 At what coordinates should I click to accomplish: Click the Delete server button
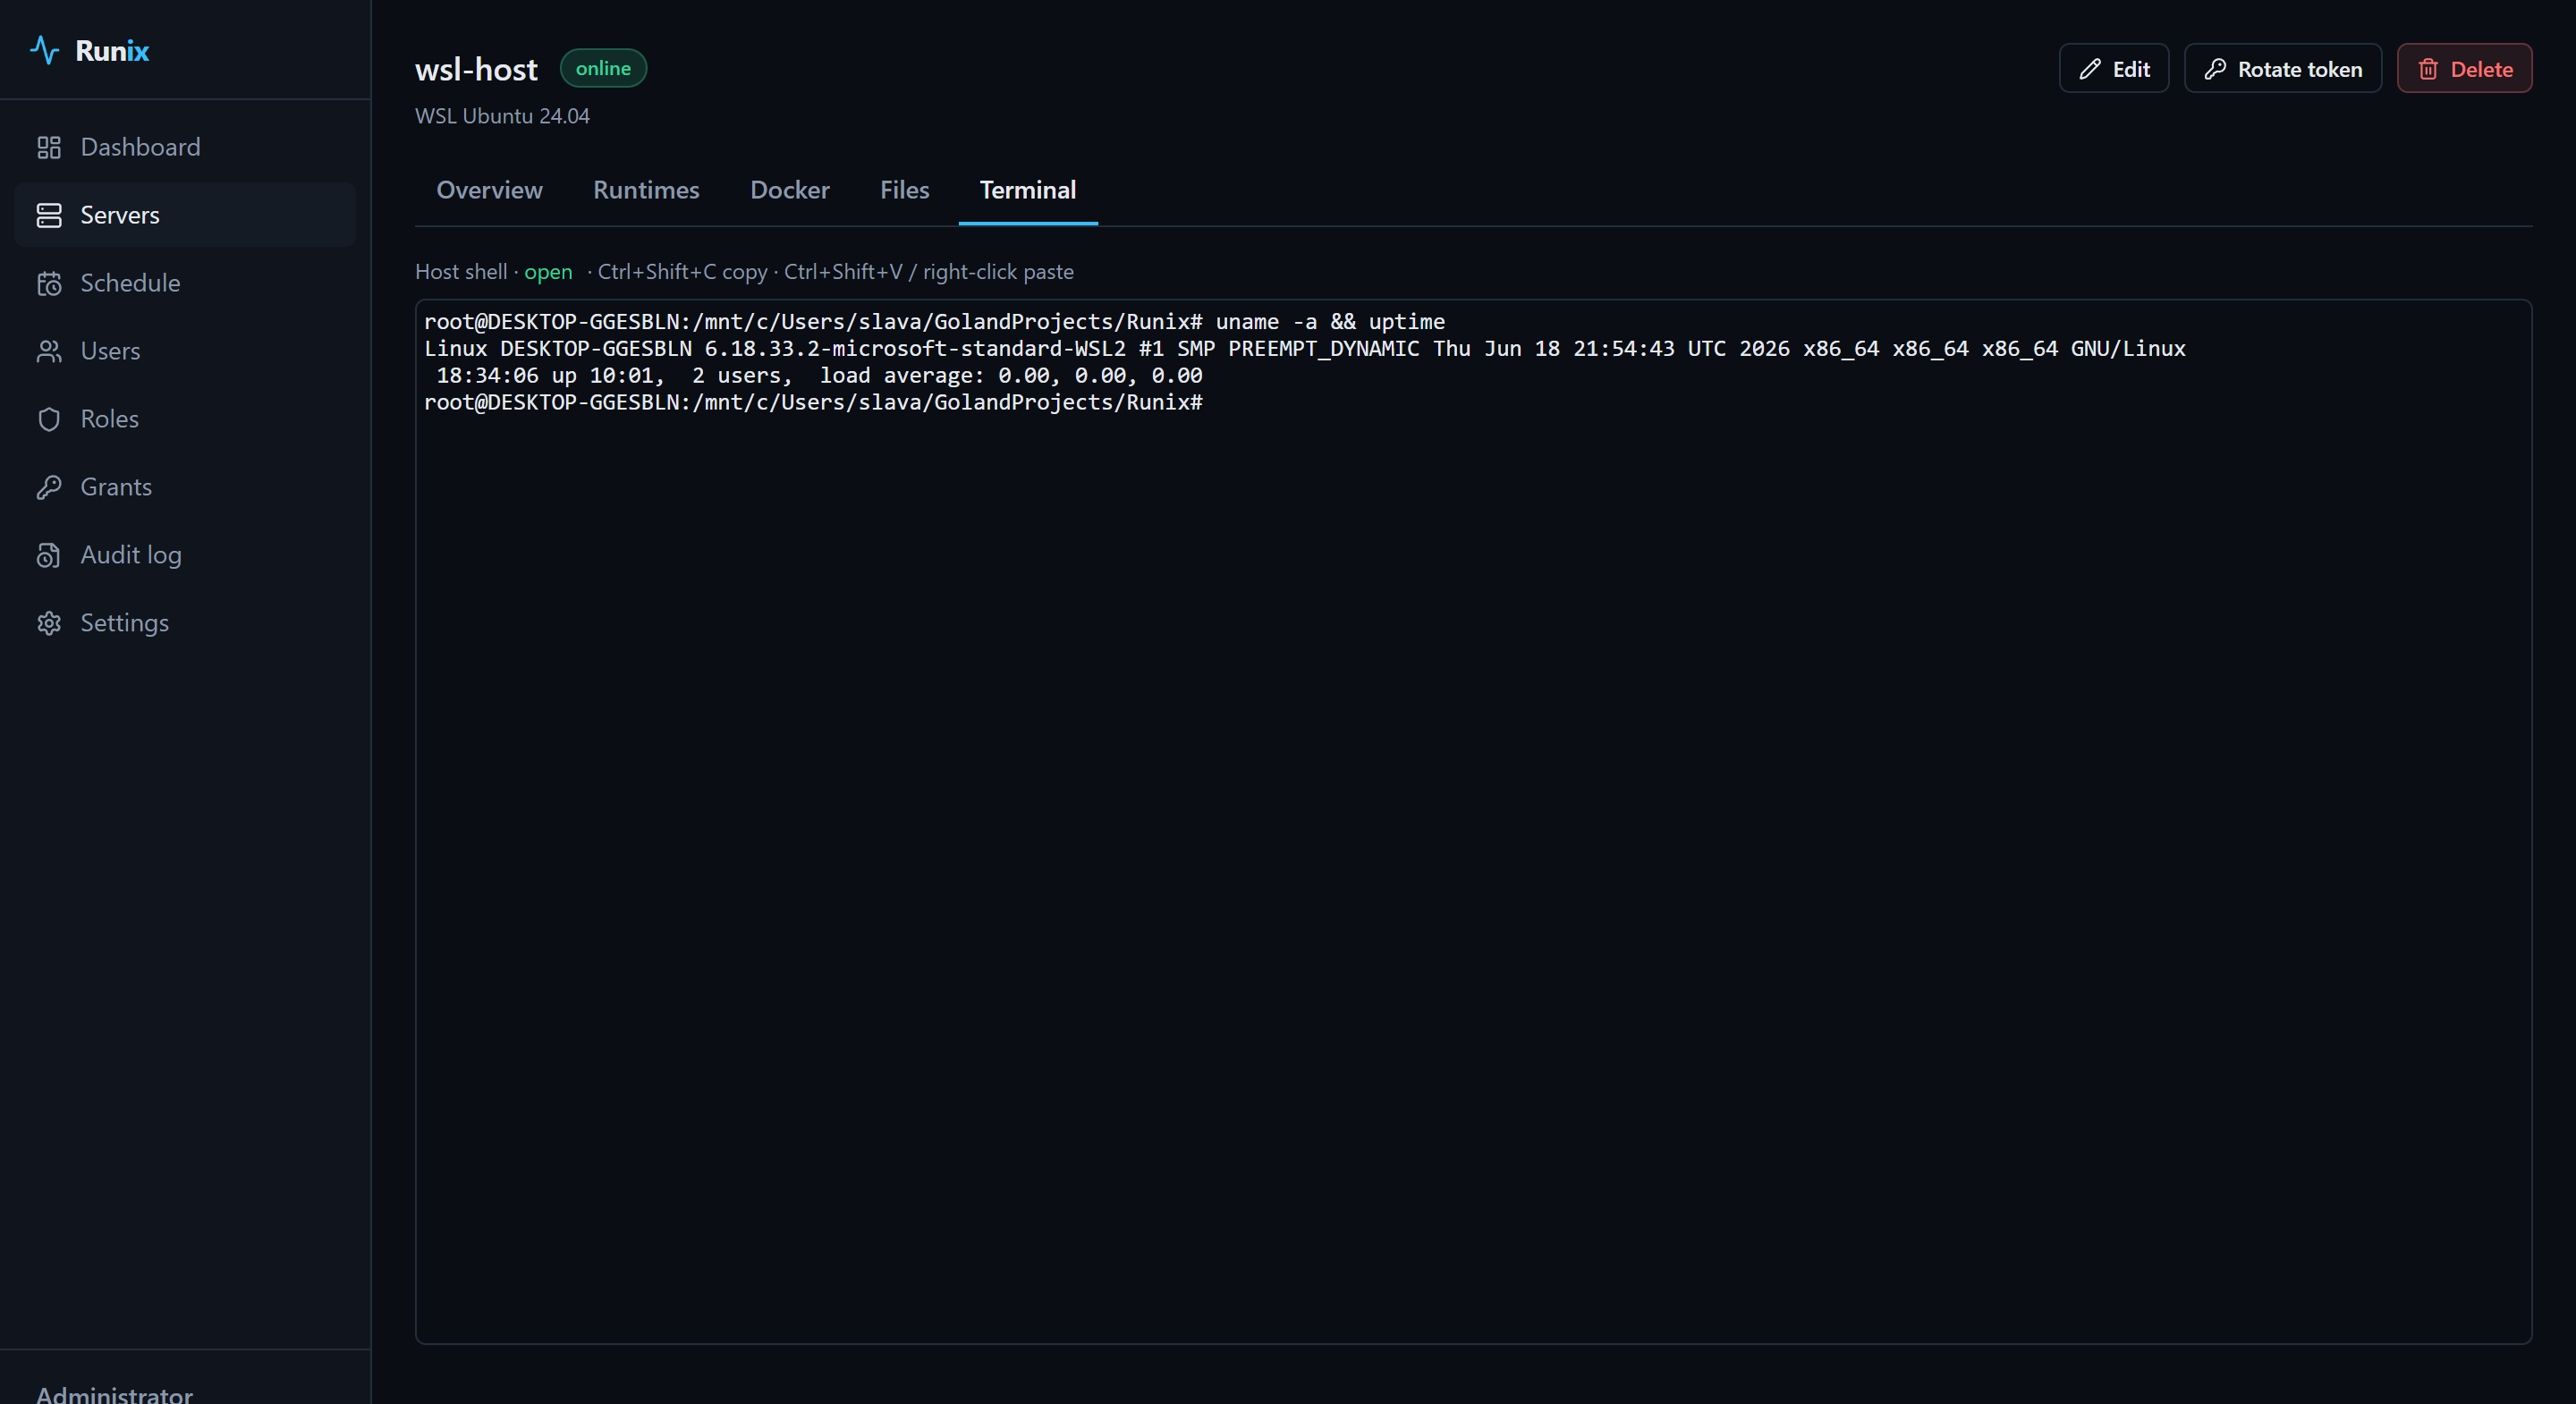pos(2464,69)
